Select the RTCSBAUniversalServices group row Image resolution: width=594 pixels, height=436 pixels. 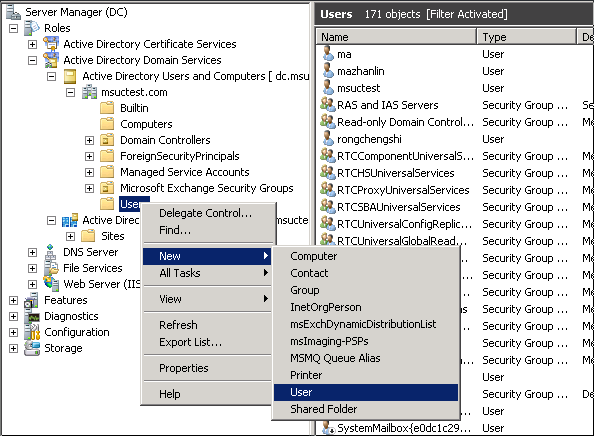click(x=455, y=207)
